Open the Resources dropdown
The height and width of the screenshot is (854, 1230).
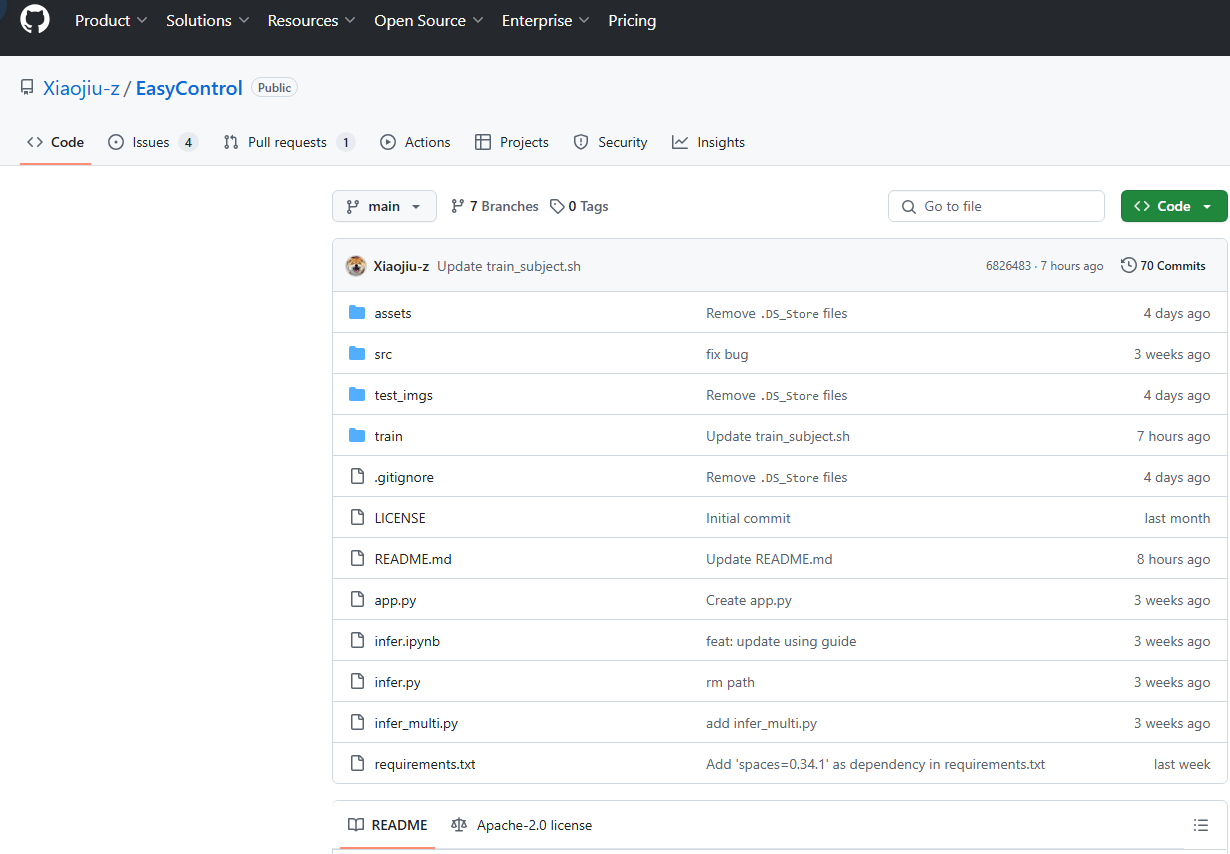coord(311,20)
